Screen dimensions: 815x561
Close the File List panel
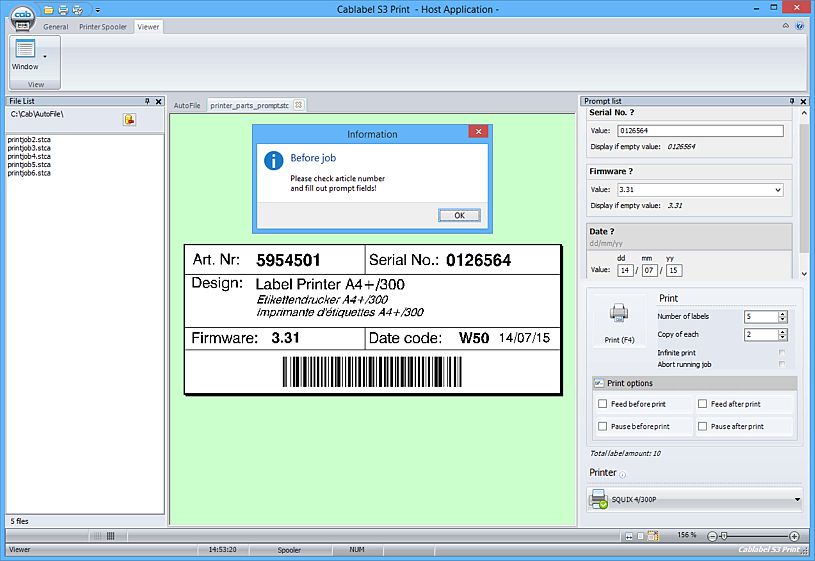(x=159, y=101)
